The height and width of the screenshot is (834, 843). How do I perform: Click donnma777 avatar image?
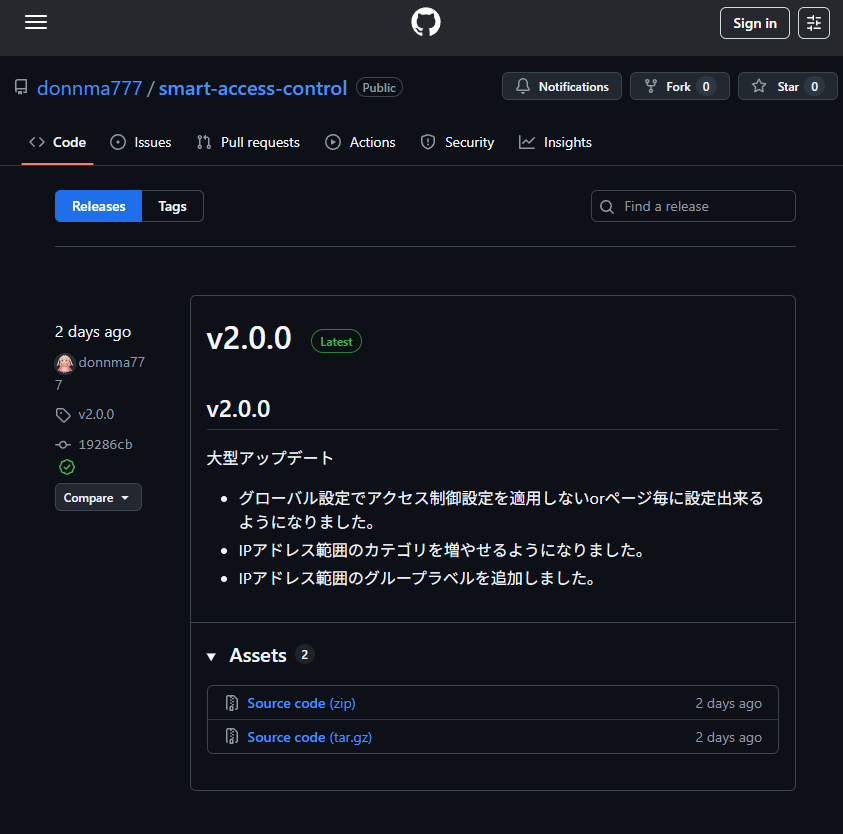pos(64,363)
